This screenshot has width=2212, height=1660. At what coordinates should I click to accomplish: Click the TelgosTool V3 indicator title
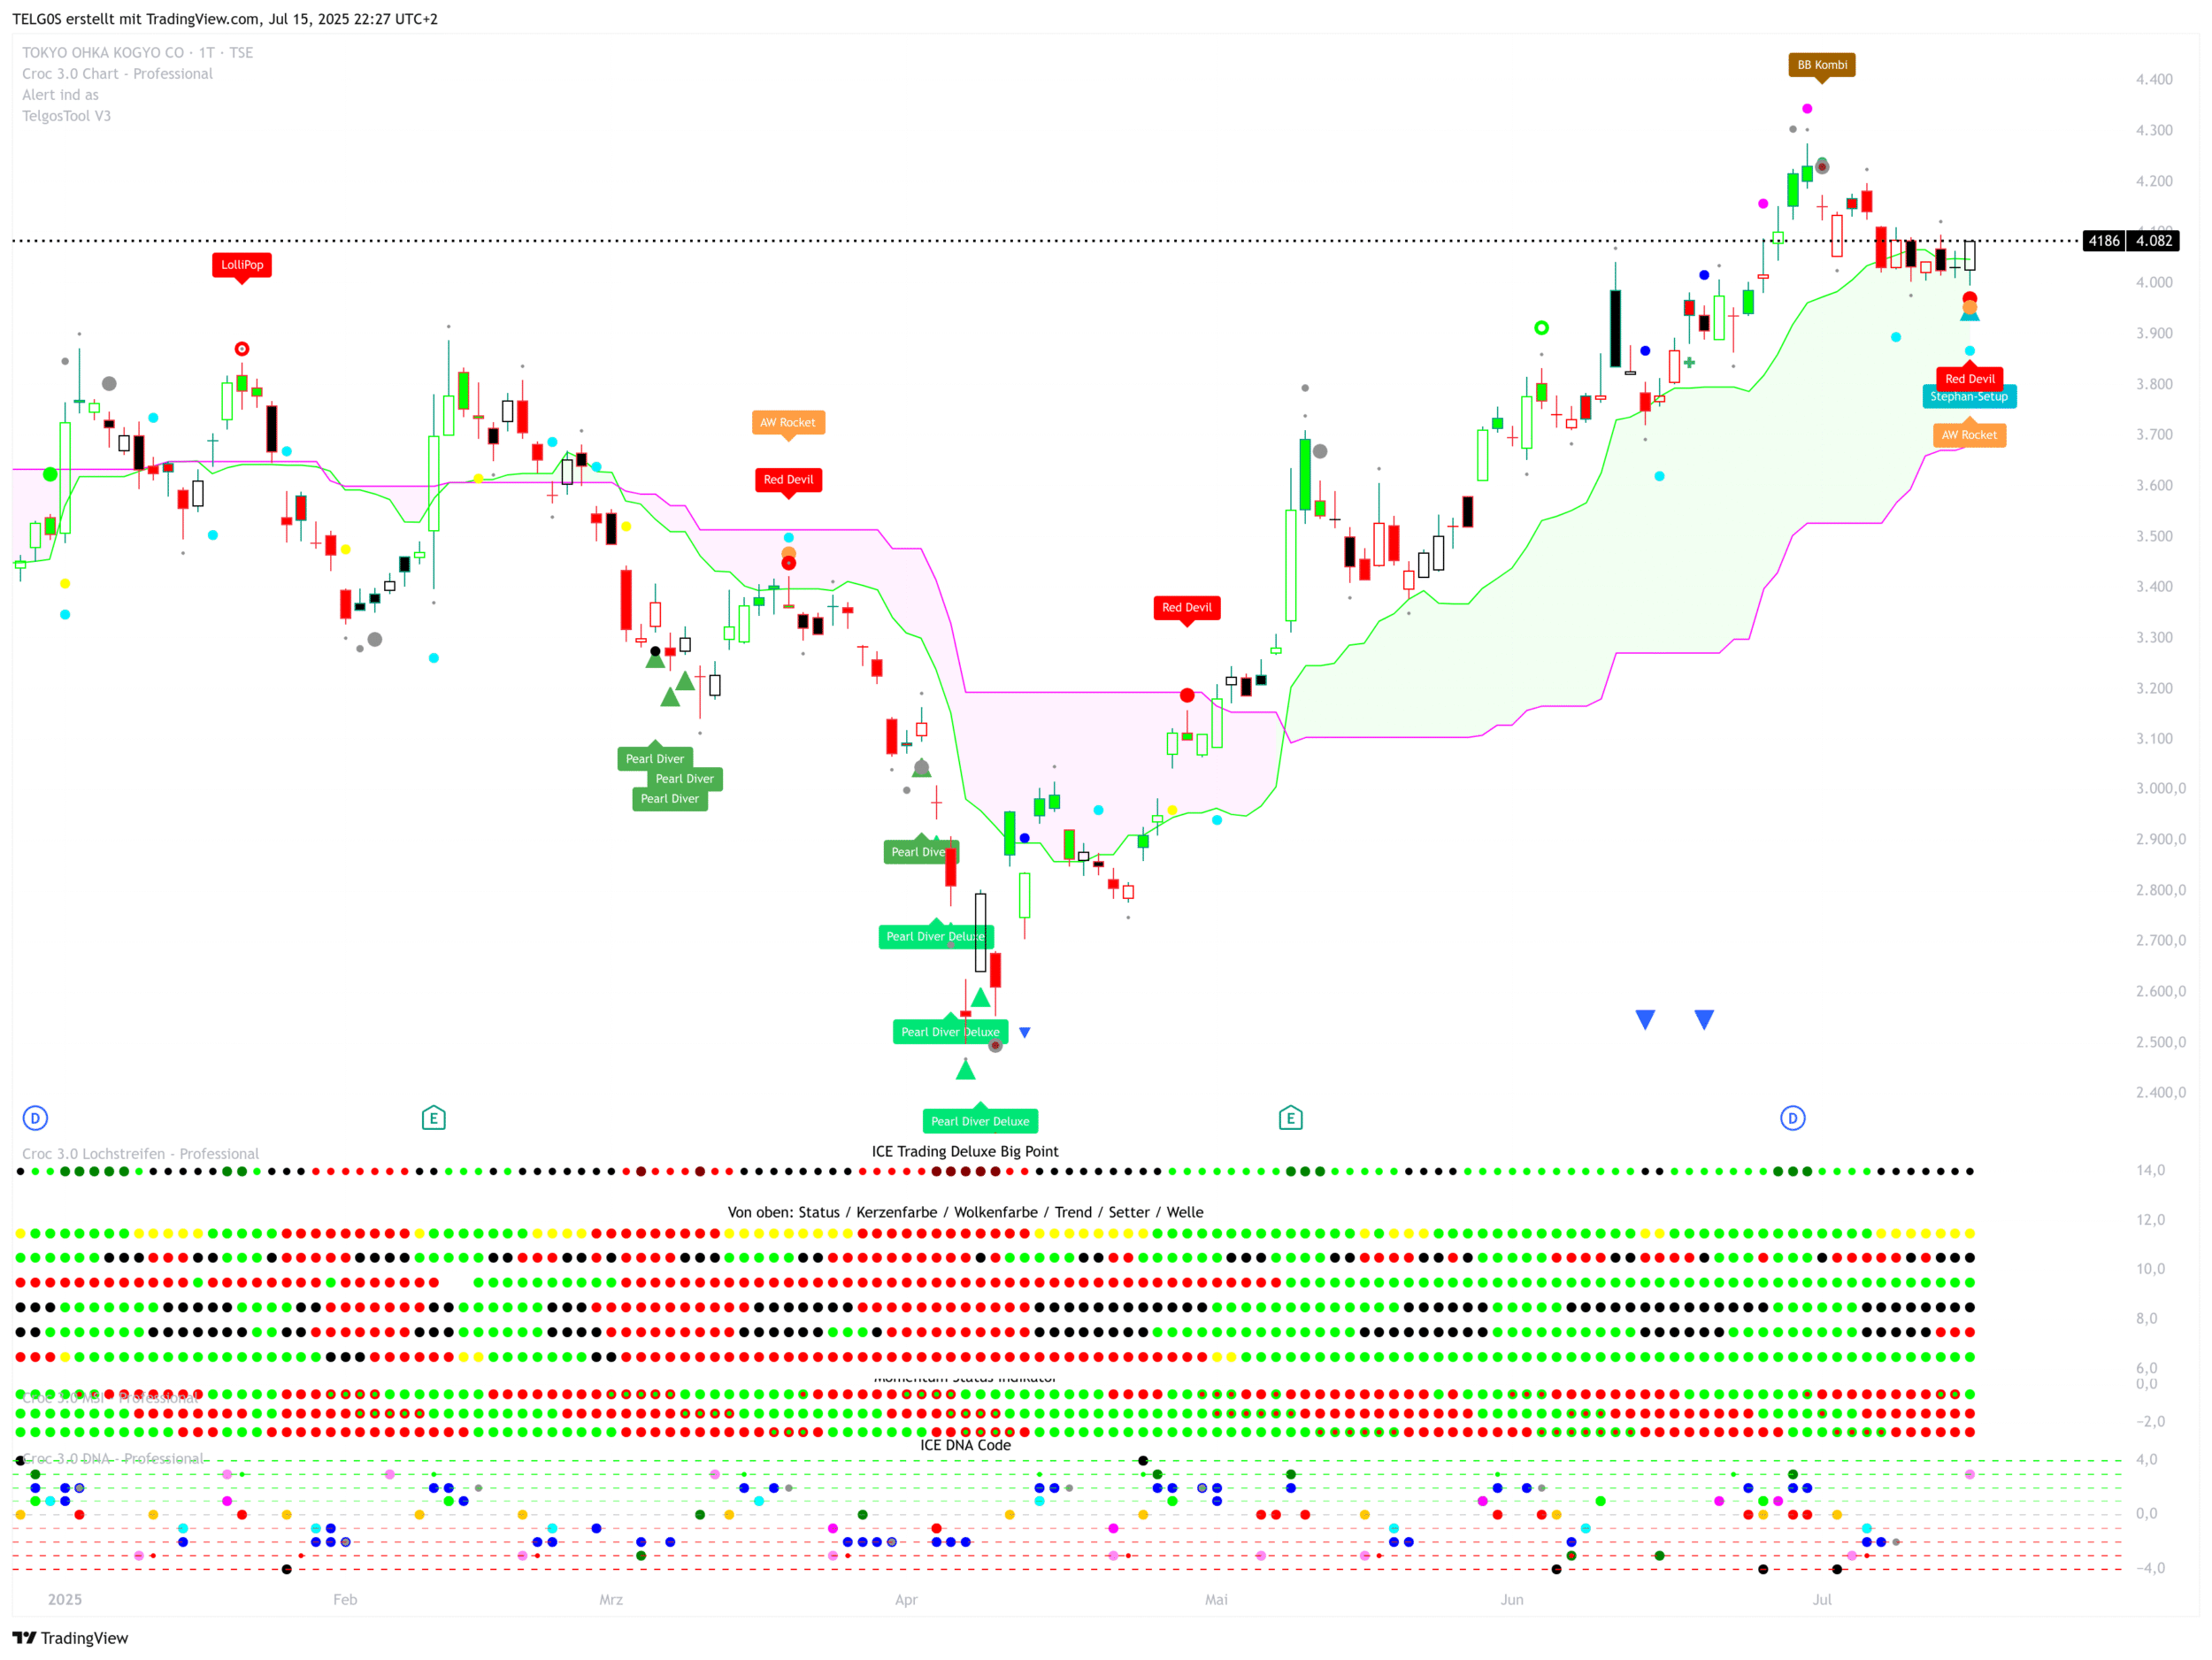(x=66, y=116)
